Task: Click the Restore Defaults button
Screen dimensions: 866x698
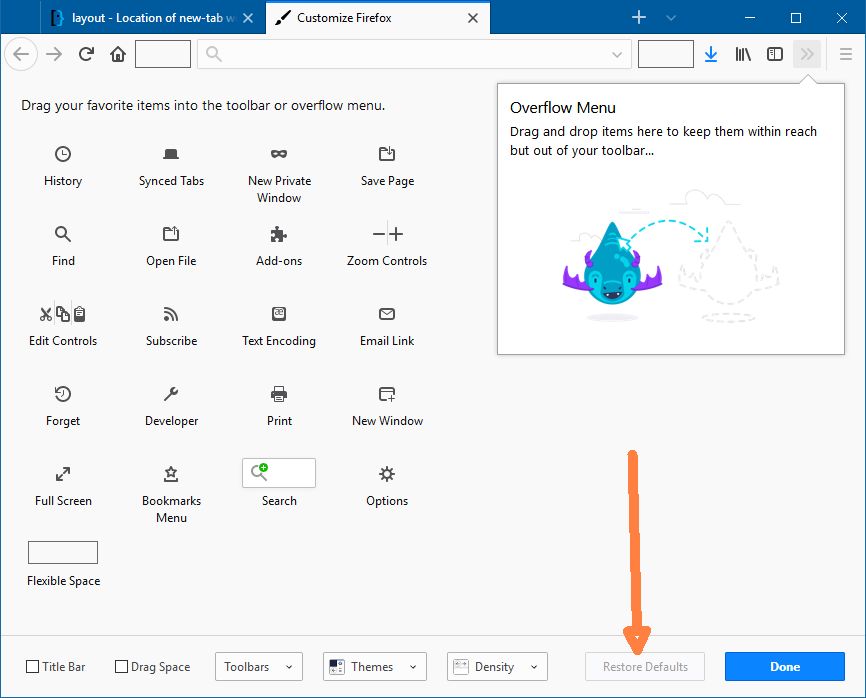Action: click(645, 667)
